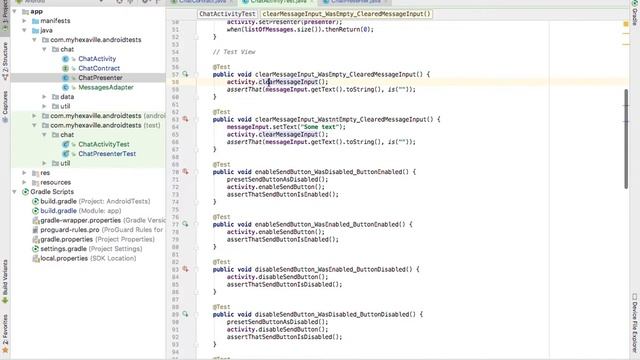Click the ChatActivityTest class icon in the tree

[x=65, y=144]
